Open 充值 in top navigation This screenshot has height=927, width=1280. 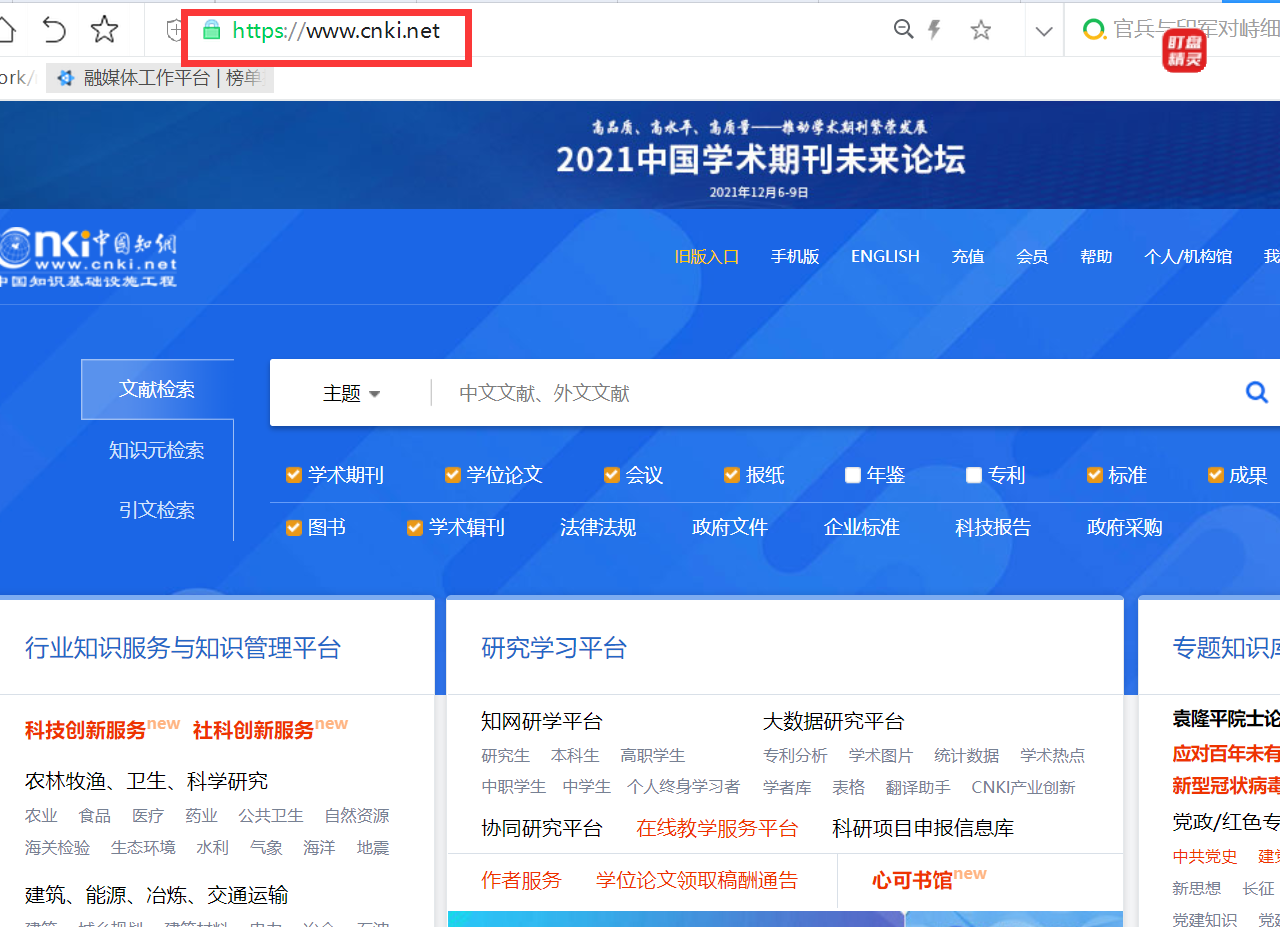tap(968, 256)
